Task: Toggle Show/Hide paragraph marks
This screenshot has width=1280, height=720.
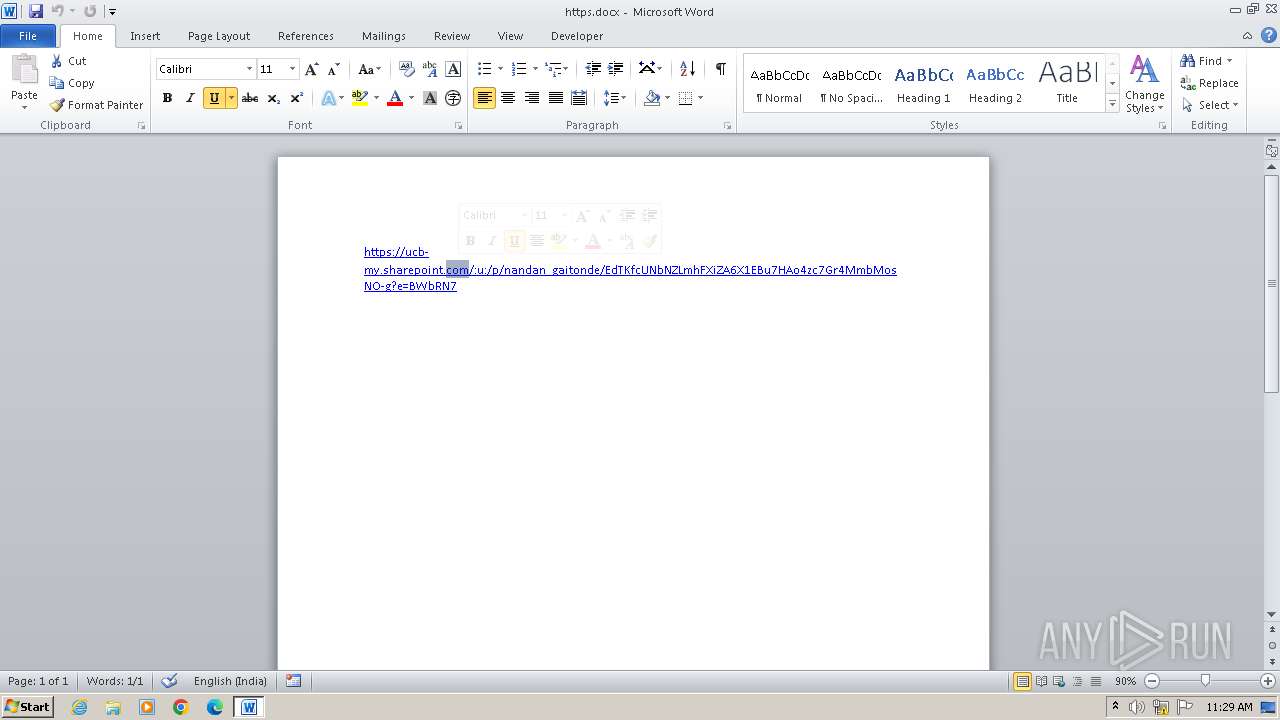Action: 720,69
